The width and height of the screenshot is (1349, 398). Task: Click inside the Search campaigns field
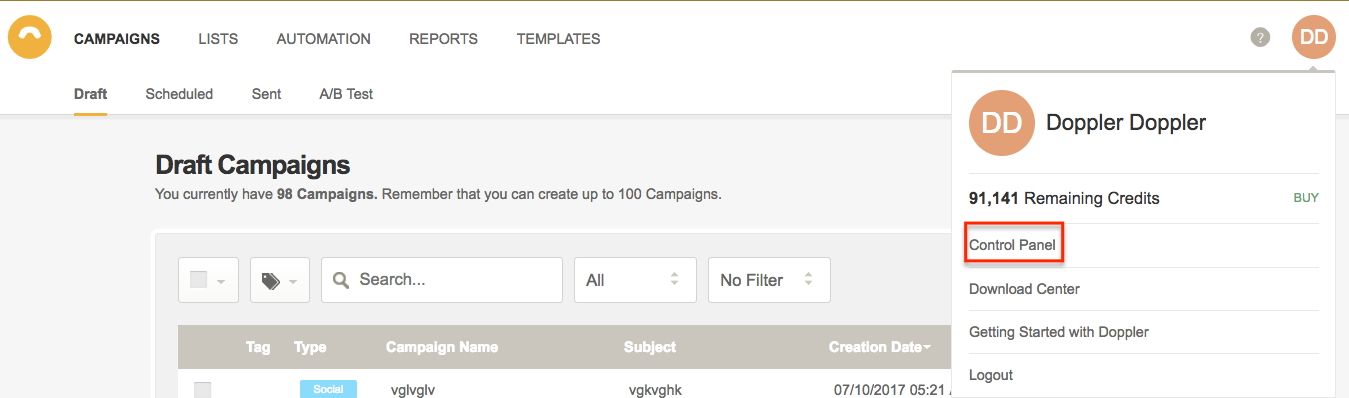(442, 280)
